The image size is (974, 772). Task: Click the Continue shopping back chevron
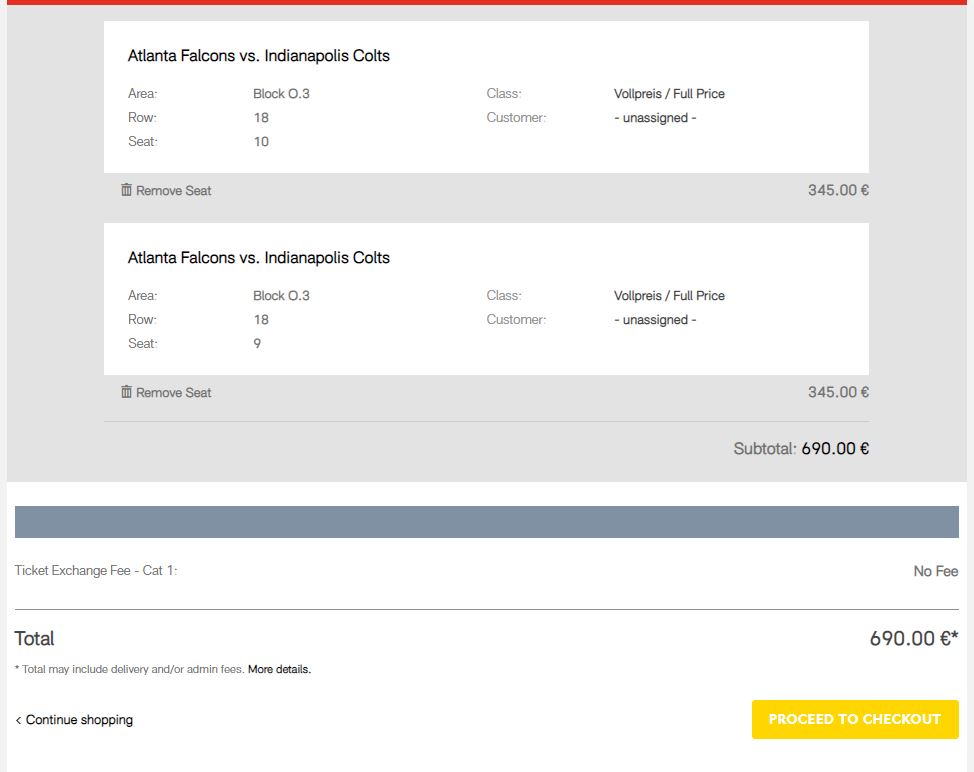(19, 720)
